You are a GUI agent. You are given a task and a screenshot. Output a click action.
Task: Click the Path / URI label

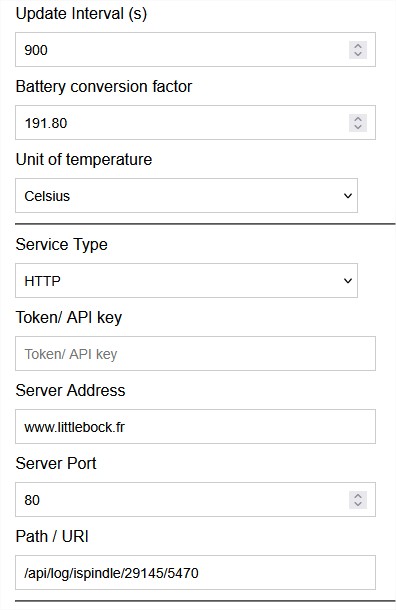click(52, 536)
